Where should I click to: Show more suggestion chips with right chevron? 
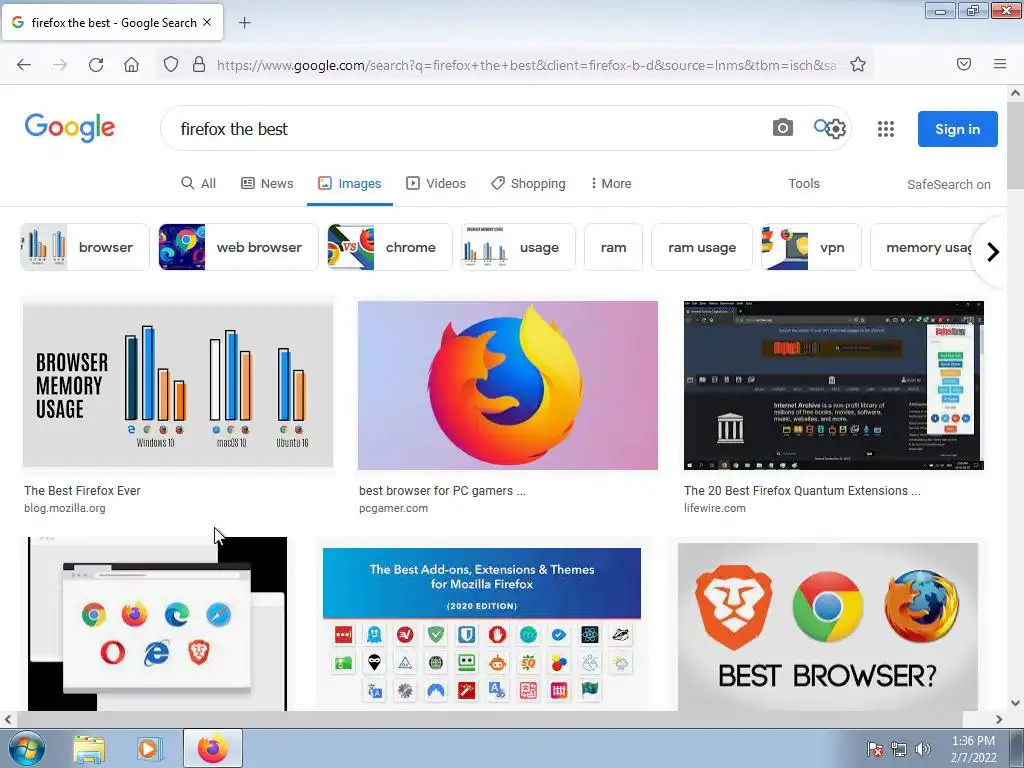(993, 251)
